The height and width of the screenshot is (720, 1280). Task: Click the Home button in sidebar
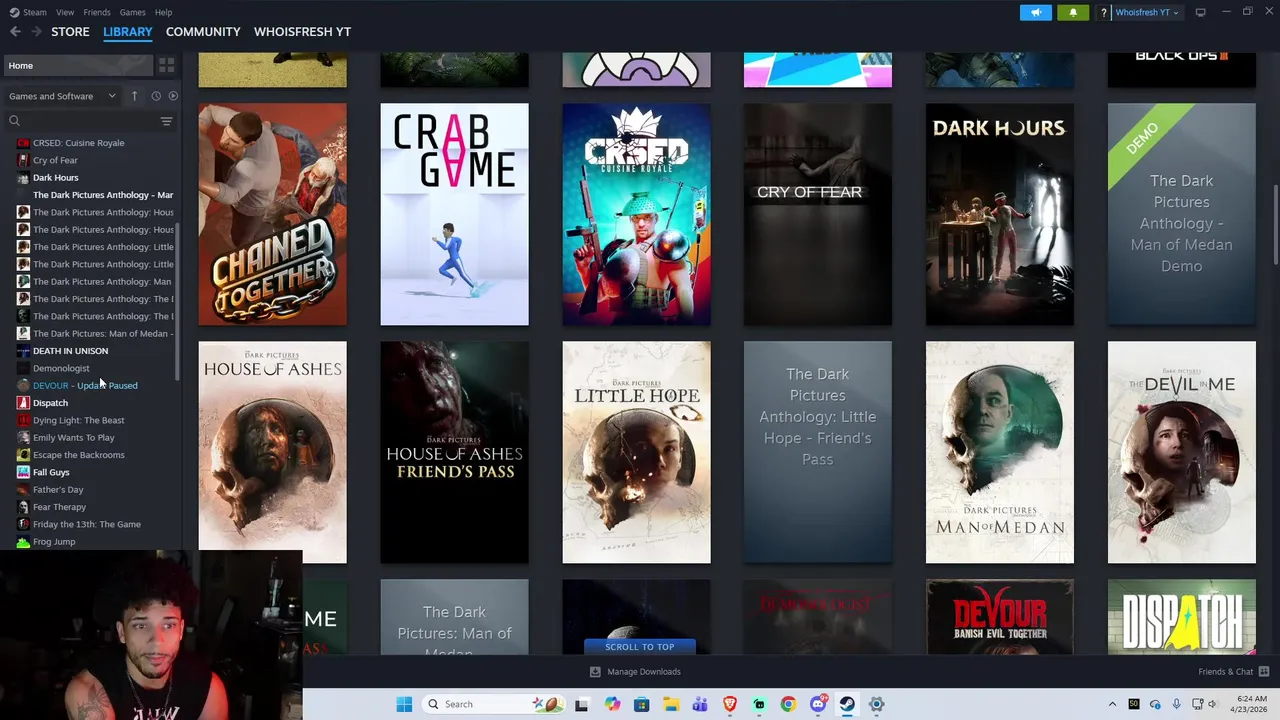(x=78, y=65)
